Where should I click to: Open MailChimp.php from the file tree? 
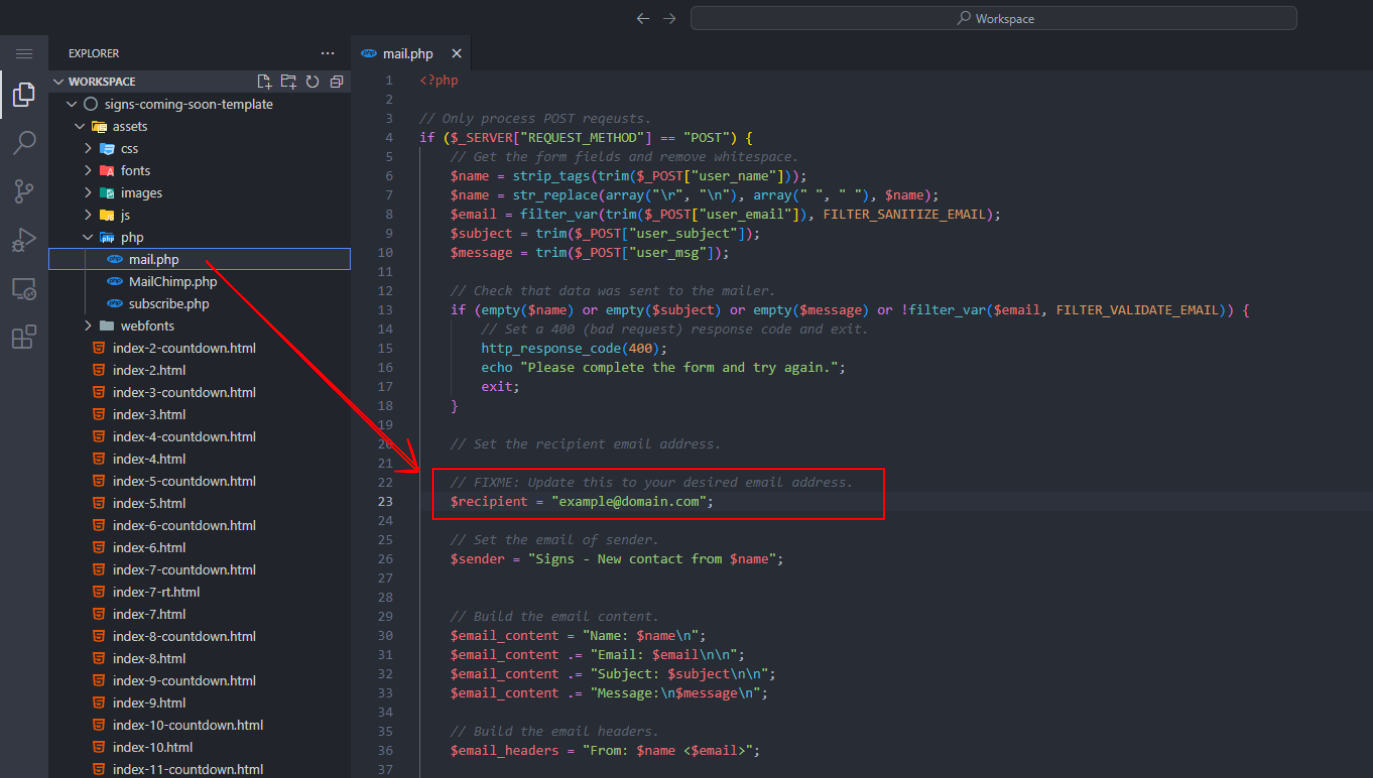[x=172, y=282]
